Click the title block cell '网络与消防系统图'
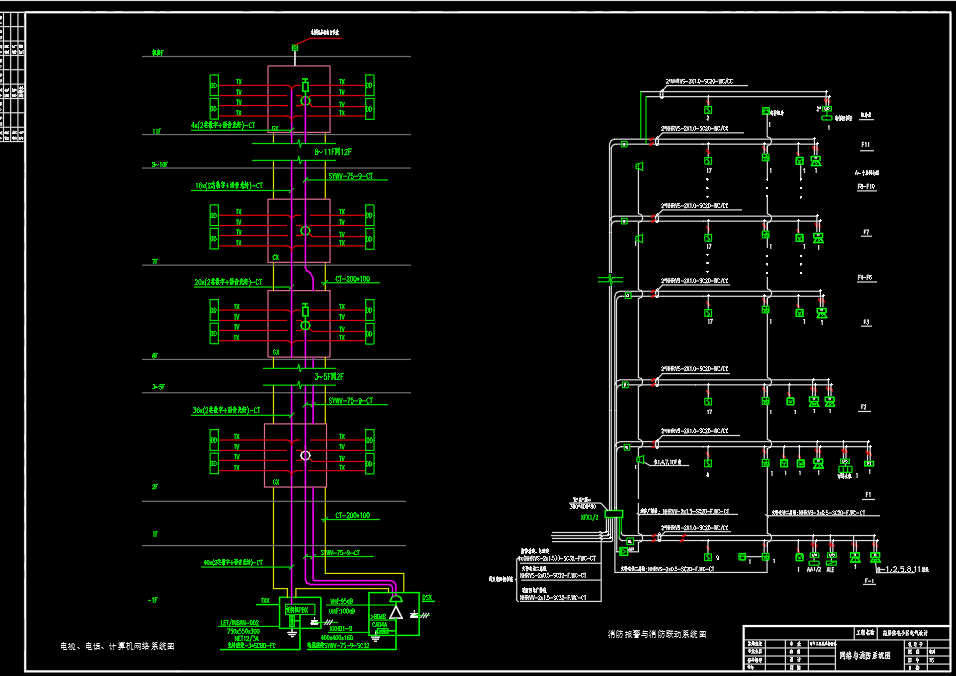Image resolution: width=956 pixels, height=676 pixels. pyautogui.click(x=865, y=655)
